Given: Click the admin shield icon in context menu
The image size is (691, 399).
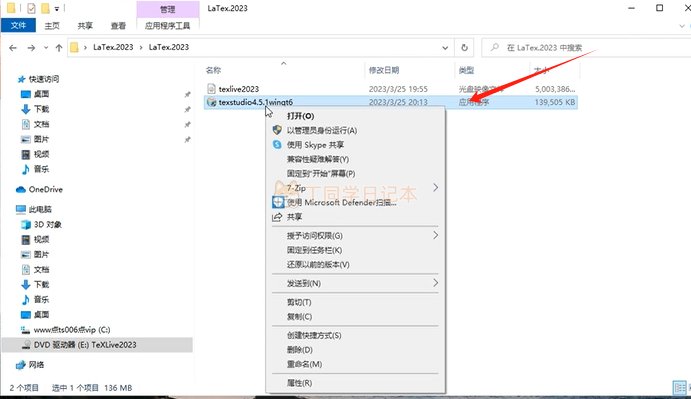Looking at the screenshot, I should [x=277, y=130].
